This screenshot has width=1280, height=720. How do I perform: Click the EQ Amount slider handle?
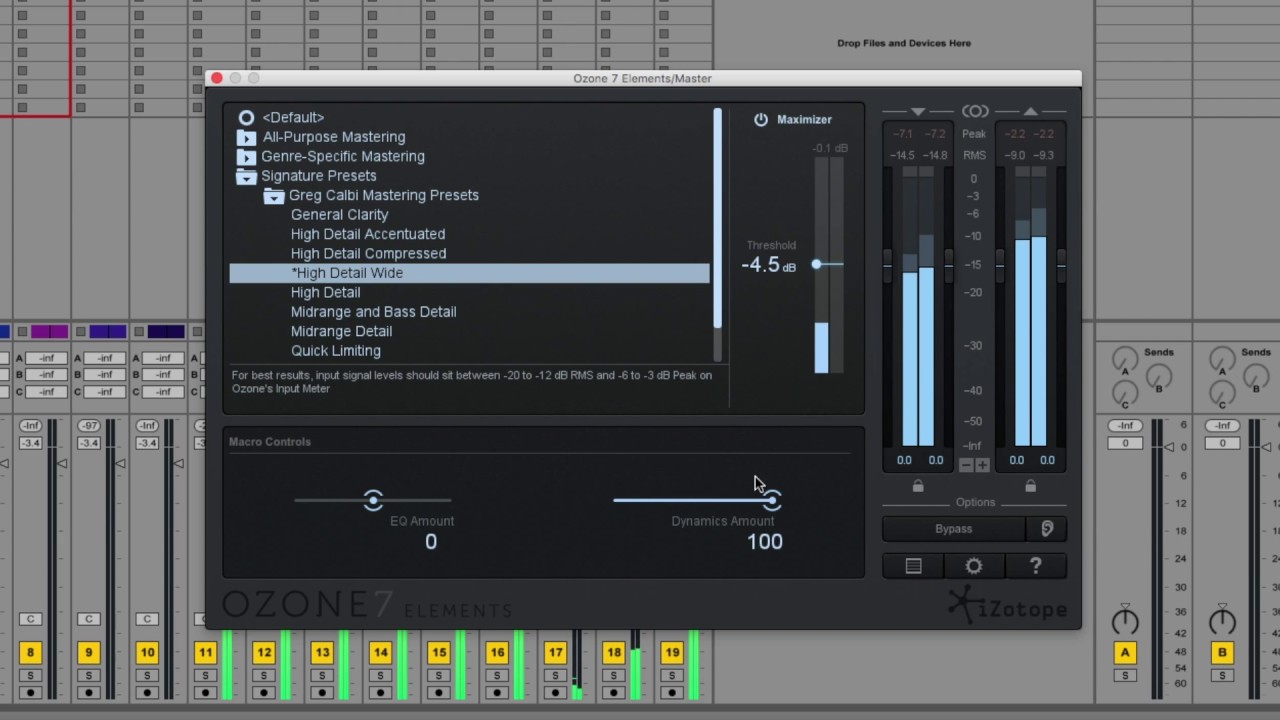373,500
